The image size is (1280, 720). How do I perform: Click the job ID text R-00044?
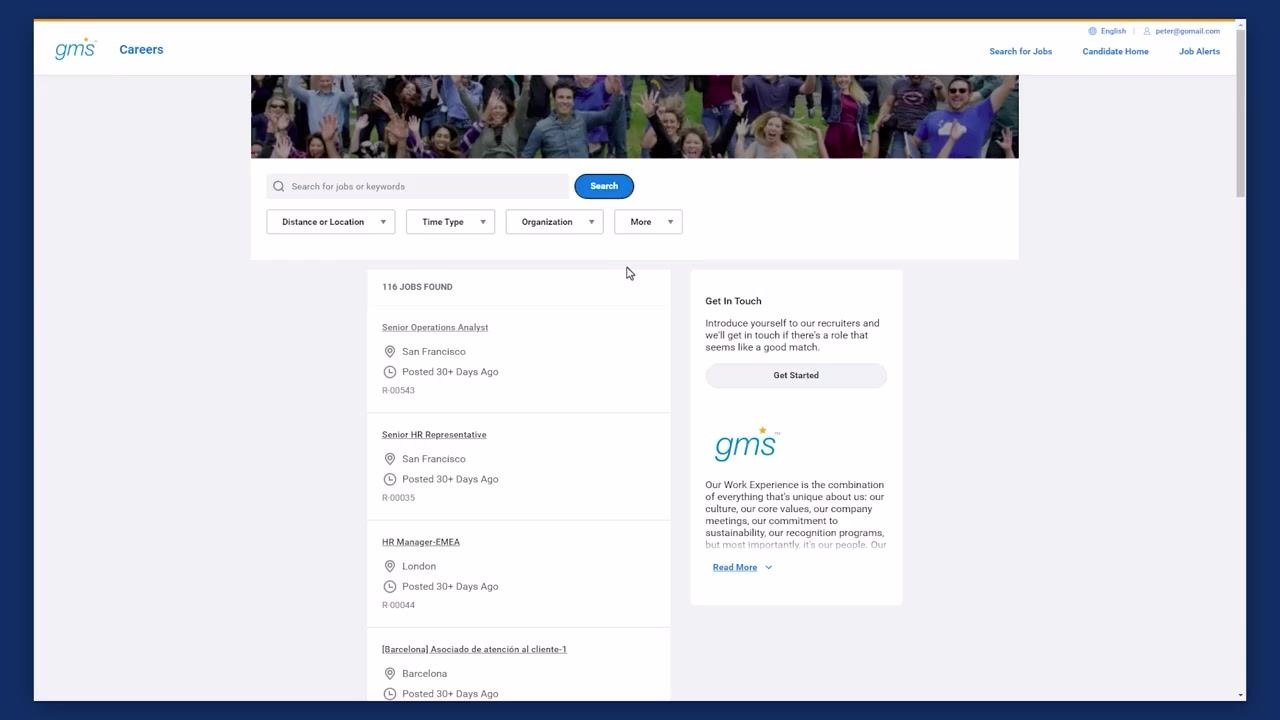point(398,605)
